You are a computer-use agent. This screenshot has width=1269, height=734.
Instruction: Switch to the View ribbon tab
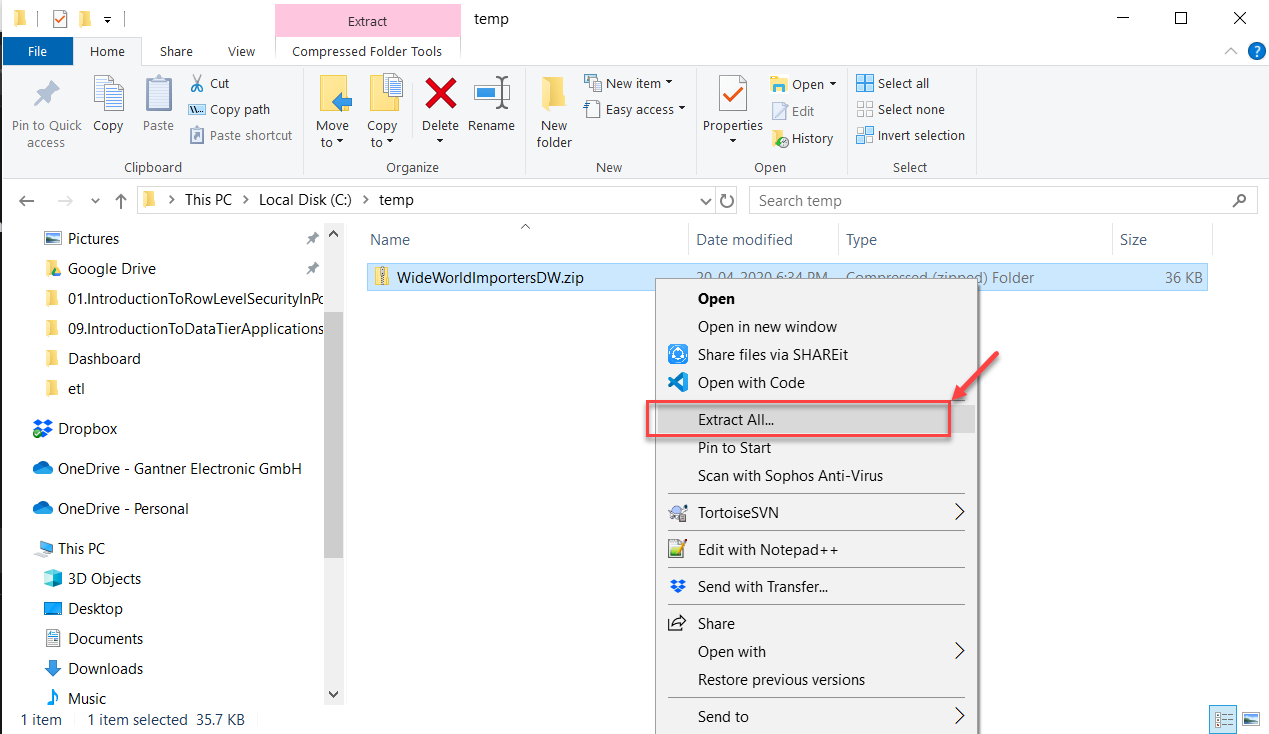pyautogui.click(x=241, y=51)
